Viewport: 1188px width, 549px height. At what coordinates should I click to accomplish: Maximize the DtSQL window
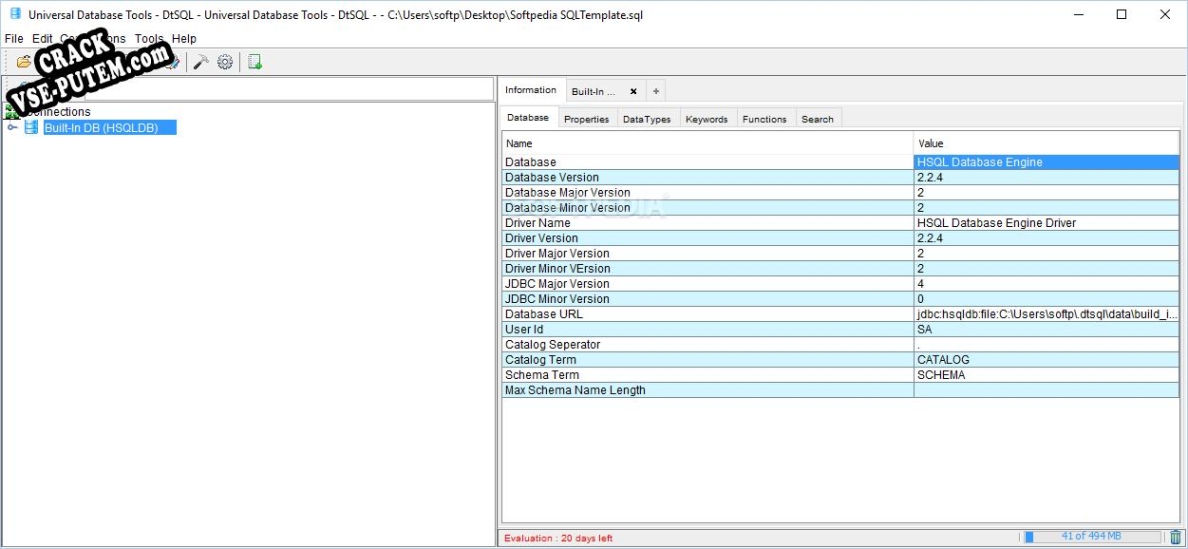tap(1121, 14)
